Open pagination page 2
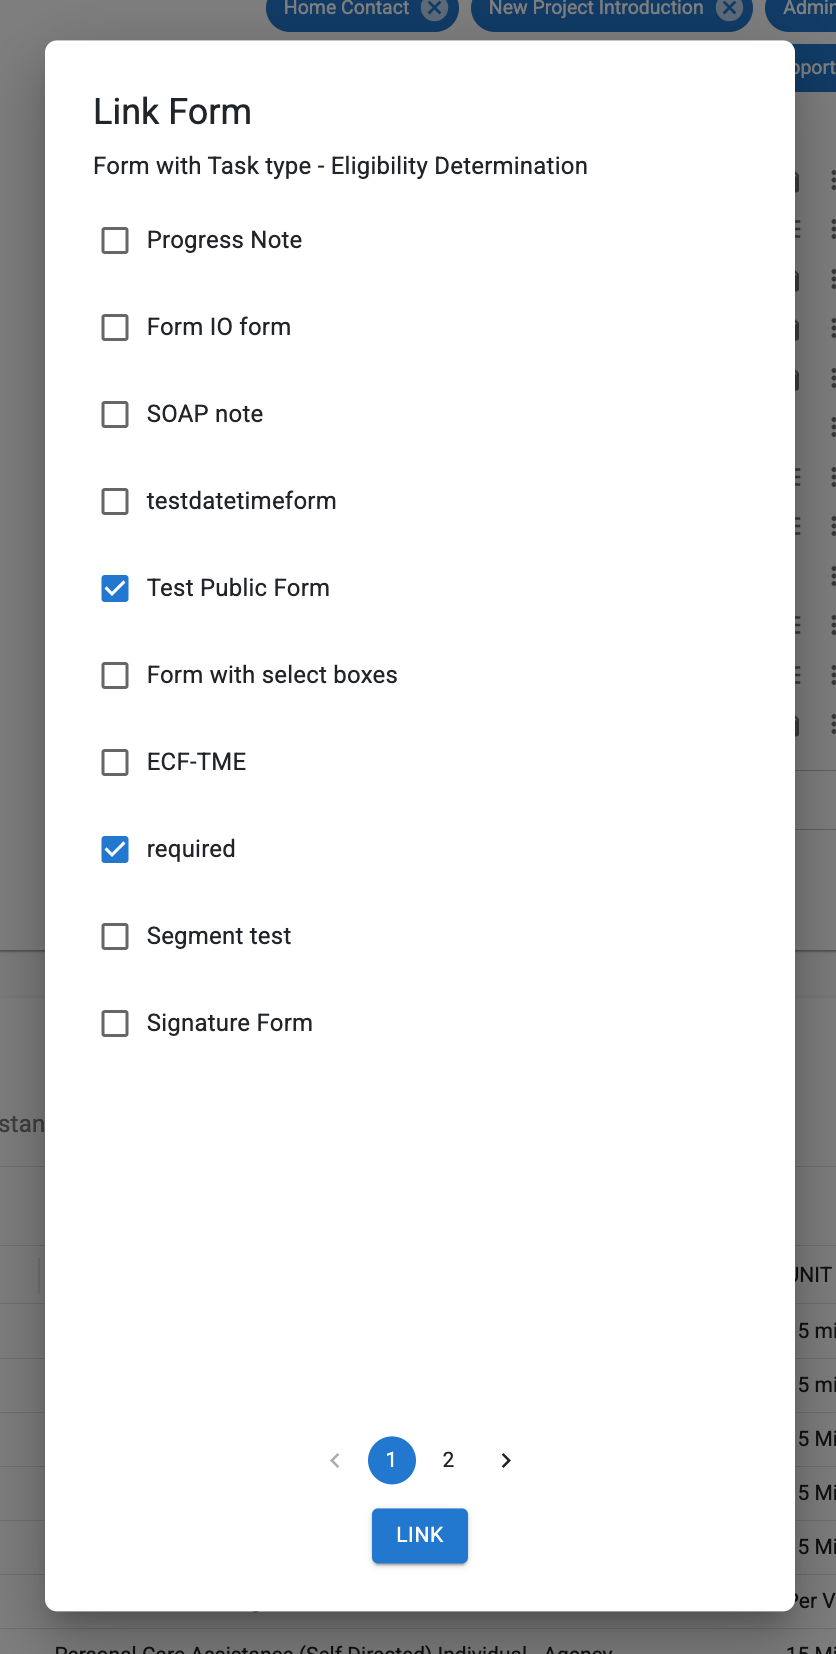The height and width of the screenshot is (1654, 836). click(x=448, y=1460)
